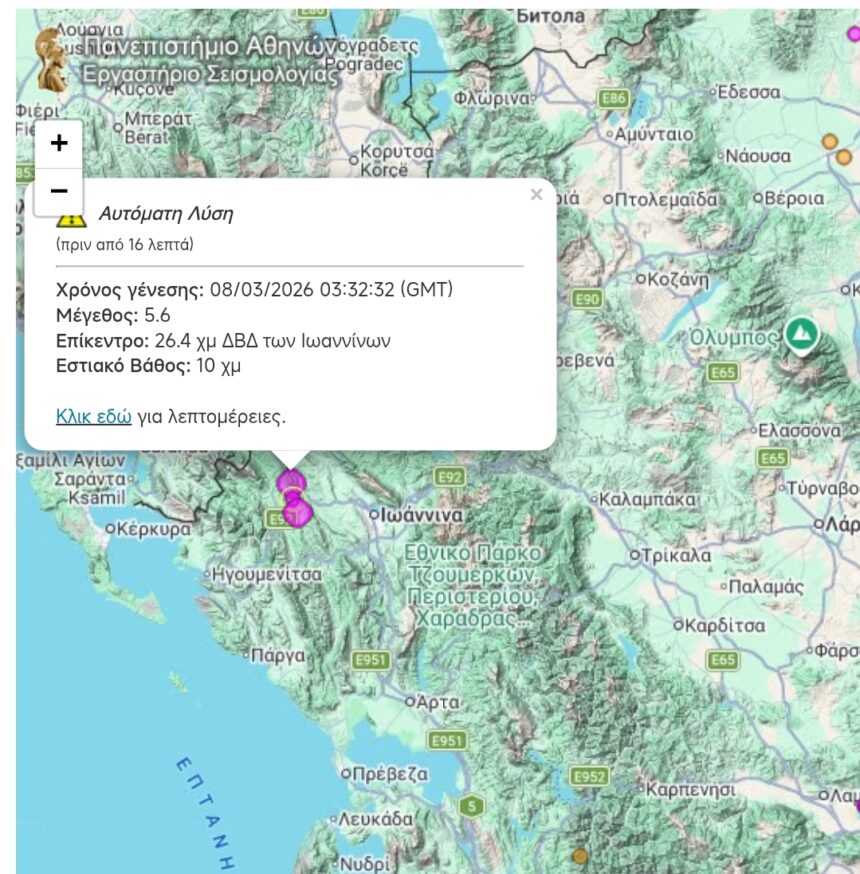Click the E952 road shield near Καρπενήσι
This screenshot has width=860, height=874.
pyautogui.click(x=589, y=776)
